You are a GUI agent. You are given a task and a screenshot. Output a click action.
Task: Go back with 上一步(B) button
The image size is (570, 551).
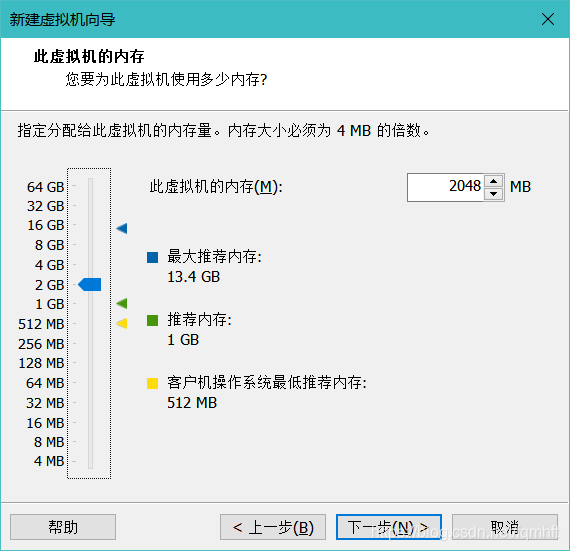tap(273, 527)
